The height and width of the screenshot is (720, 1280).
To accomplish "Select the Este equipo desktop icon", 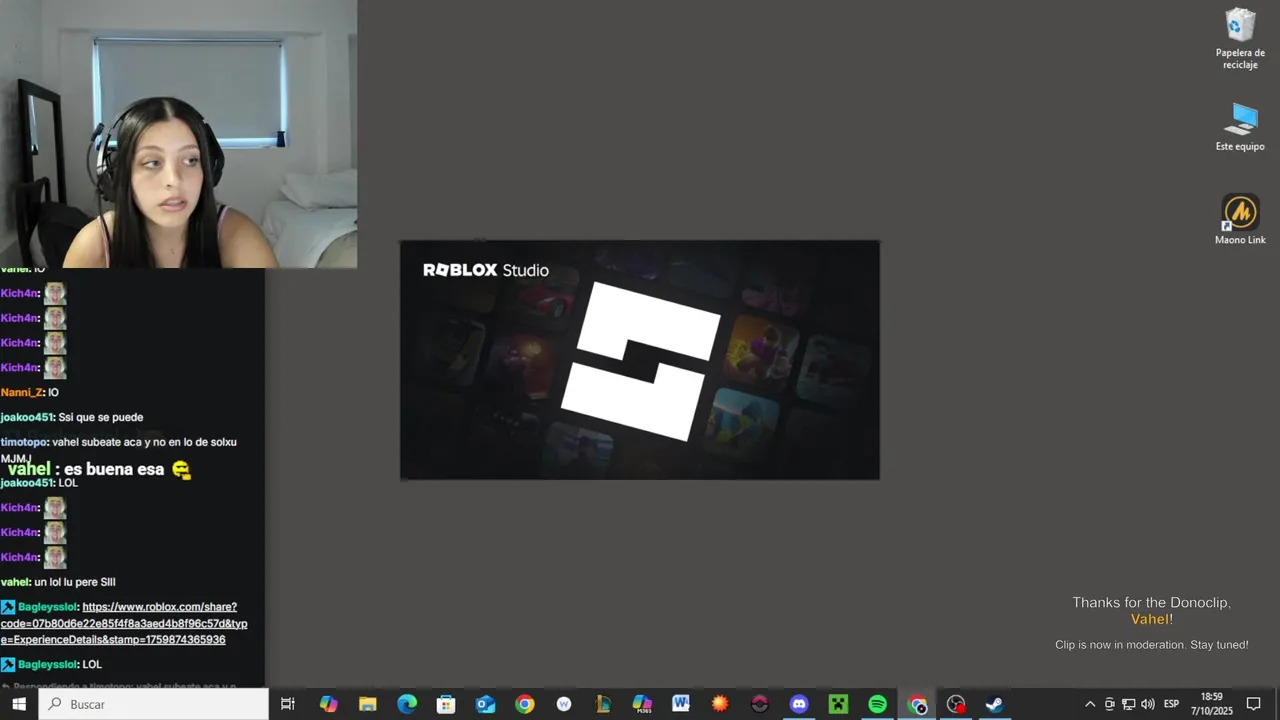I will [x=1240, y=126].
